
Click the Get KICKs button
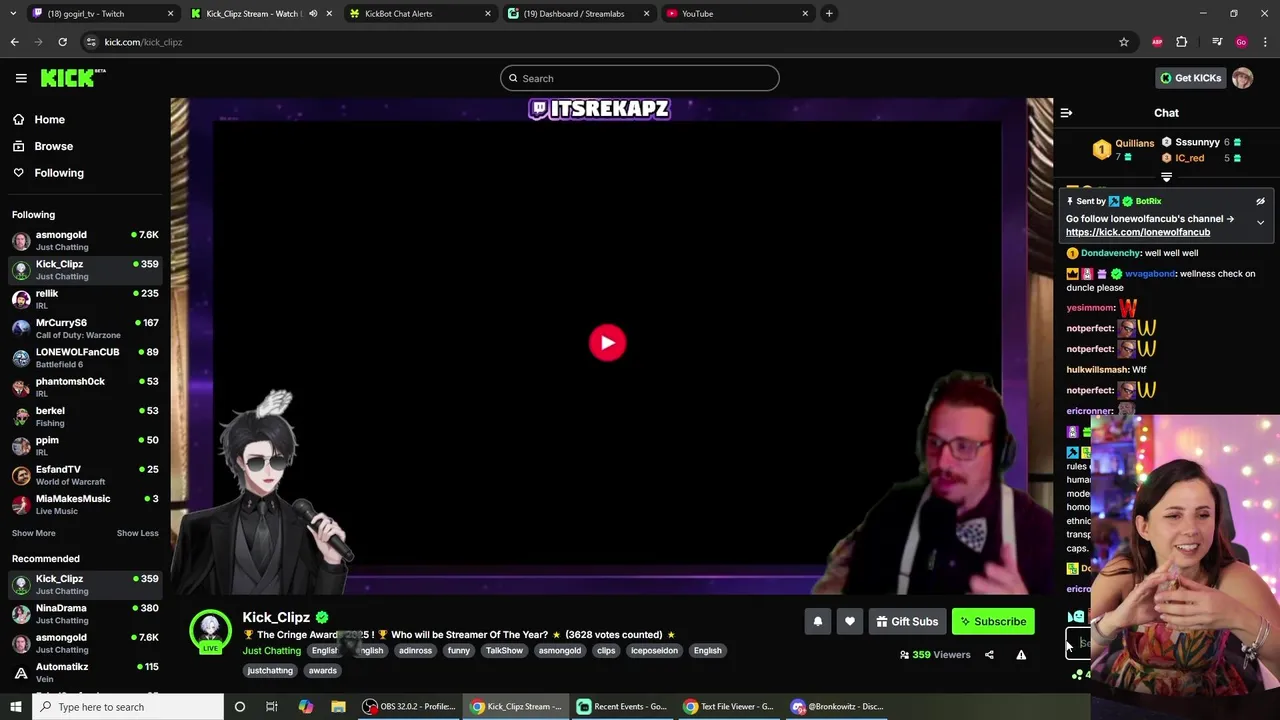tap(1190, 78)
